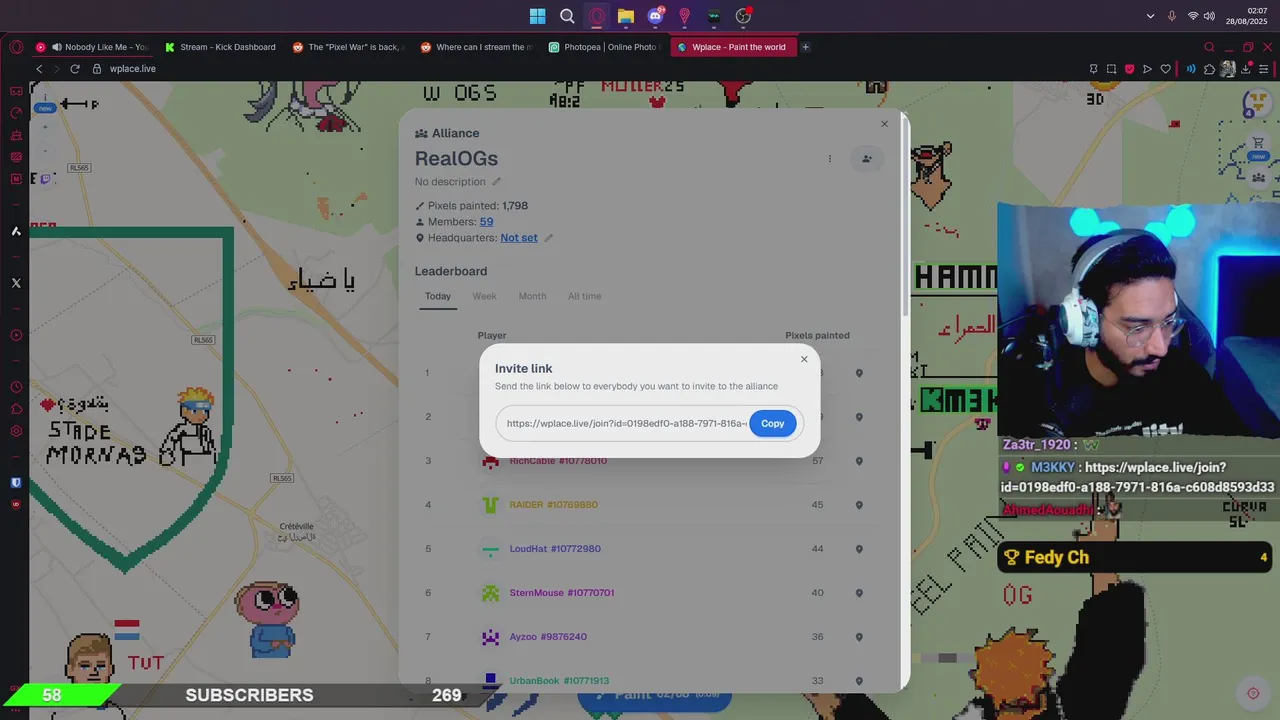Click the locate target icon bottom right
This screenshot has height=720, width=1280.
pyautogui.click(x=1253, y=693)
